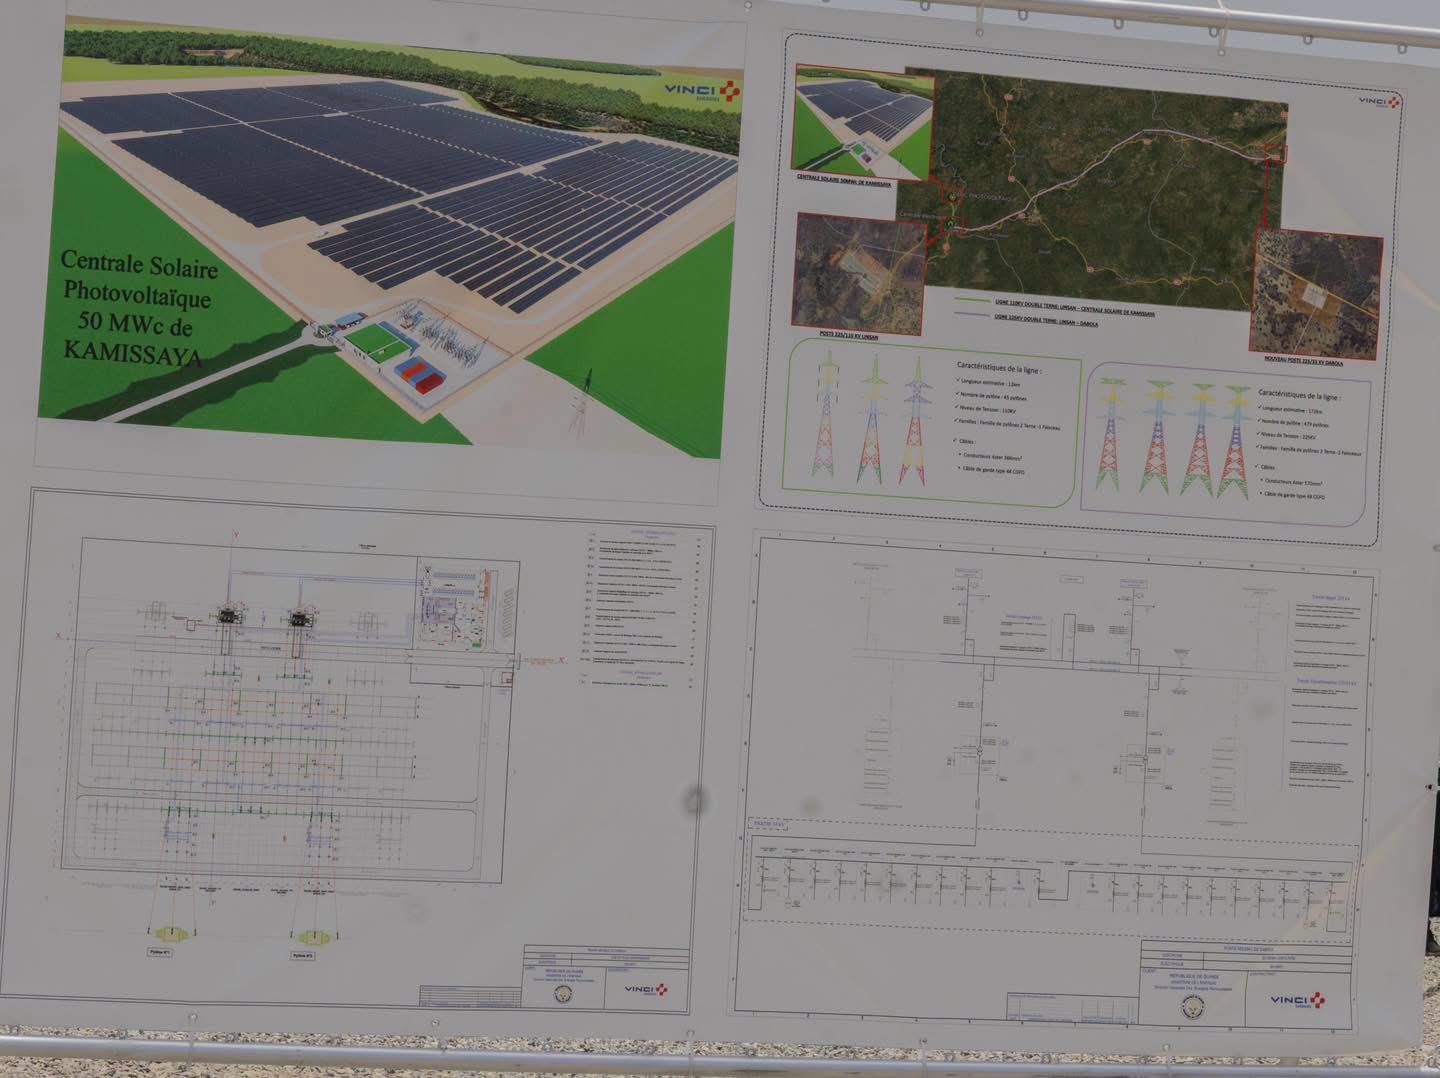The image size is (1440, 1078).
Task: Open the Nouveau Poste 225/33 KV Dabola thumbnail
Action: click(x=1315, y=290)
